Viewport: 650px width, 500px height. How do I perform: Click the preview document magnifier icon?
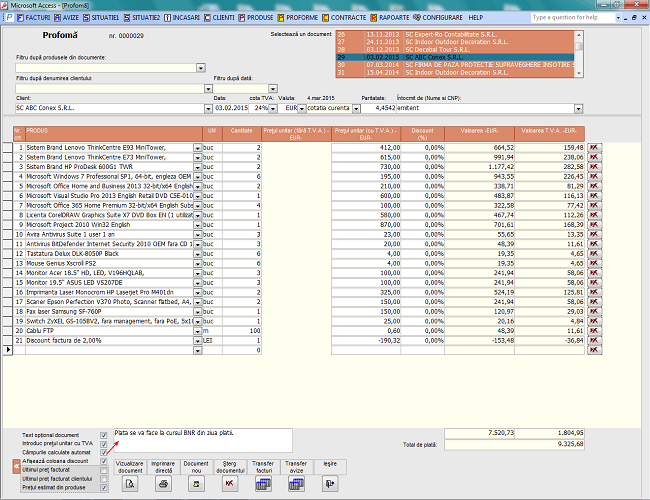(130, 484)
